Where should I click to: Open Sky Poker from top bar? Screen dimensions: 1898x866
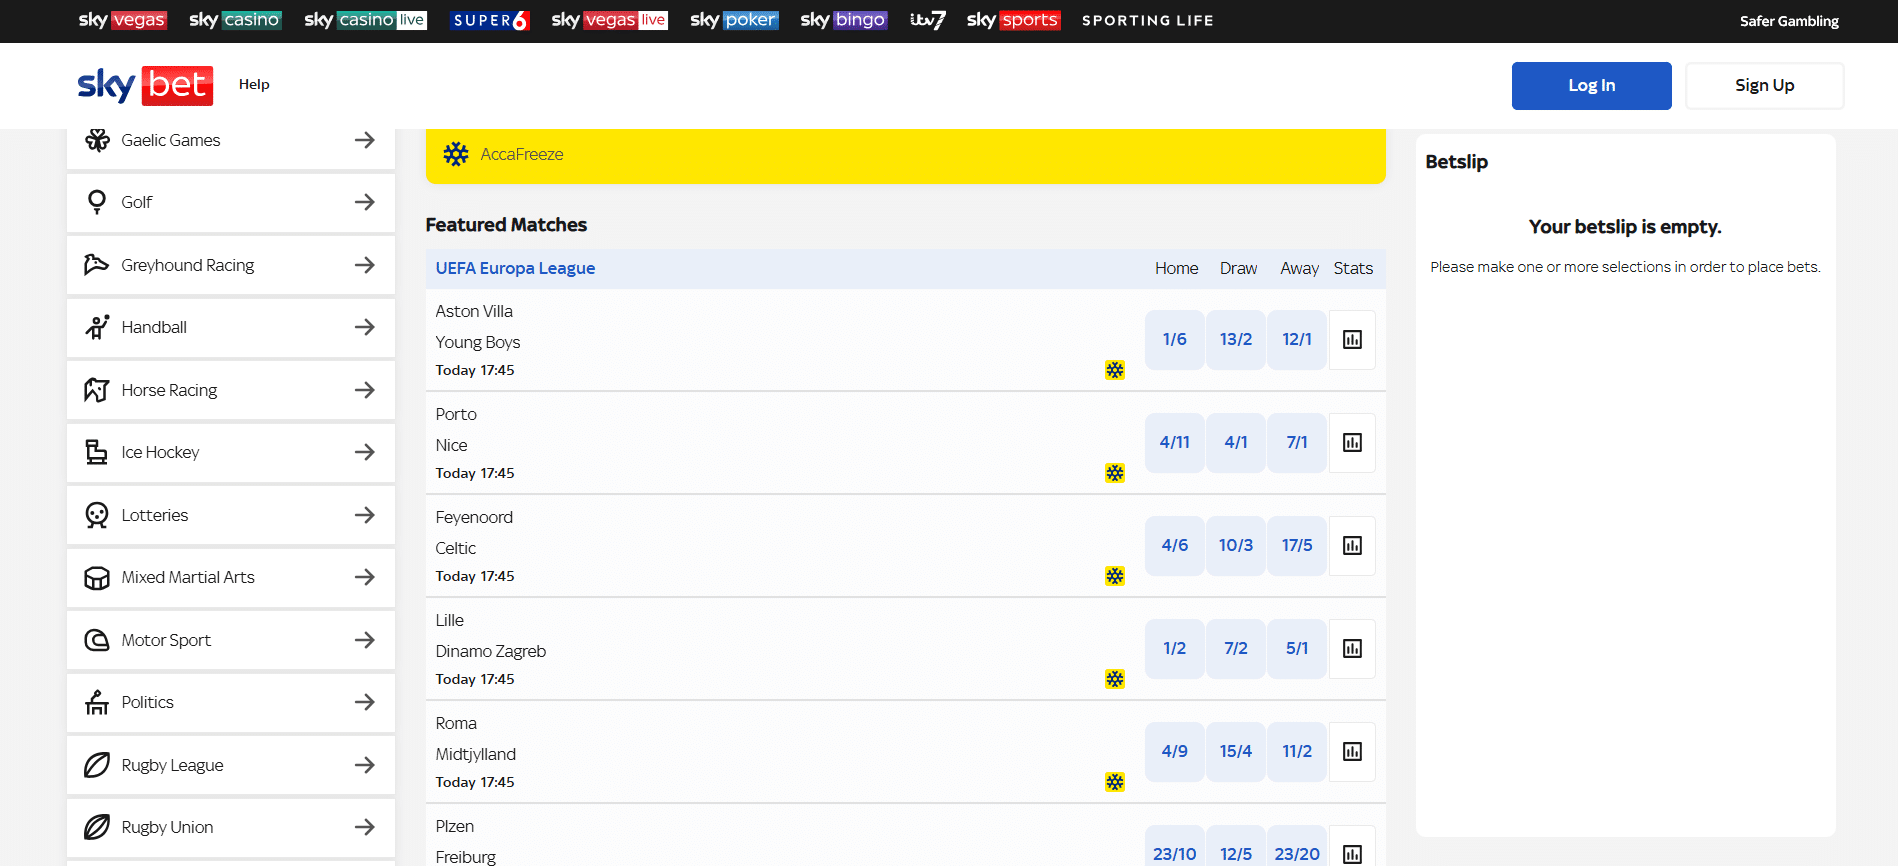coord(734,20)
